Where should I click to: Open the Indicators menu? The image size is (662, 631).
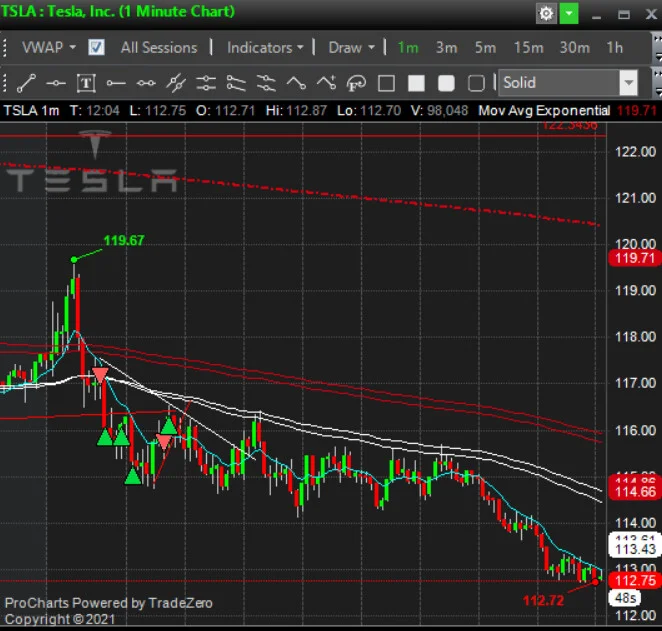265,48
